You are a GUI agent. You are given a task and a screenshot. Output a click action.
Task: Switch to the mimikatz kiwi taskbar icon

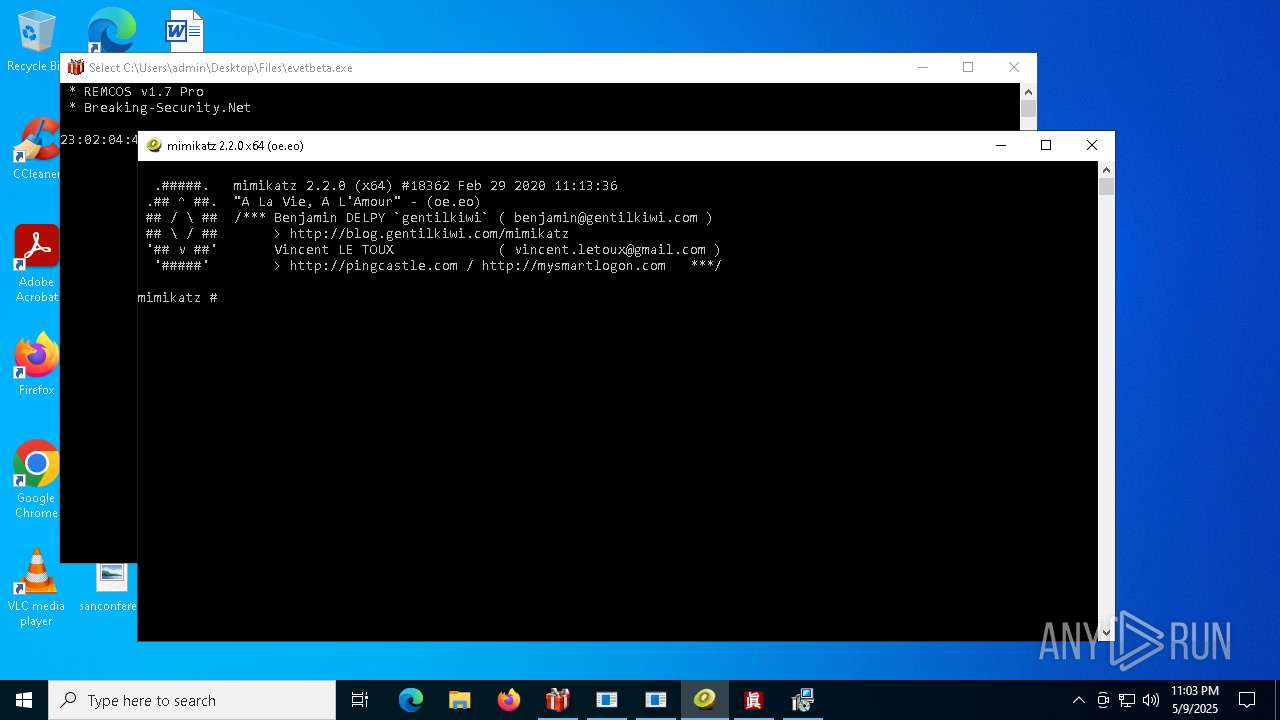coord(704,700)
